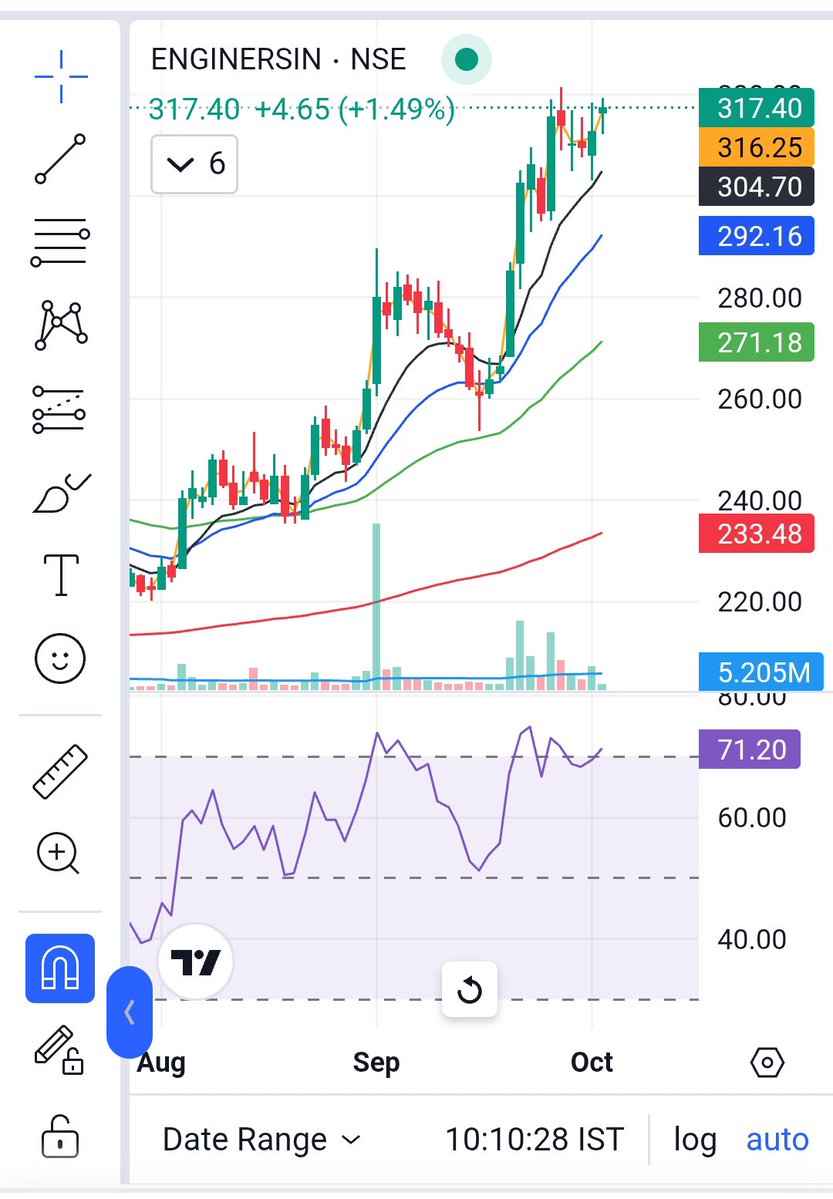Collapse the drawing toolbar with blue arrow
Image resolution: width=833 pixels, height=1199 pixels.
pos(129,1012)
